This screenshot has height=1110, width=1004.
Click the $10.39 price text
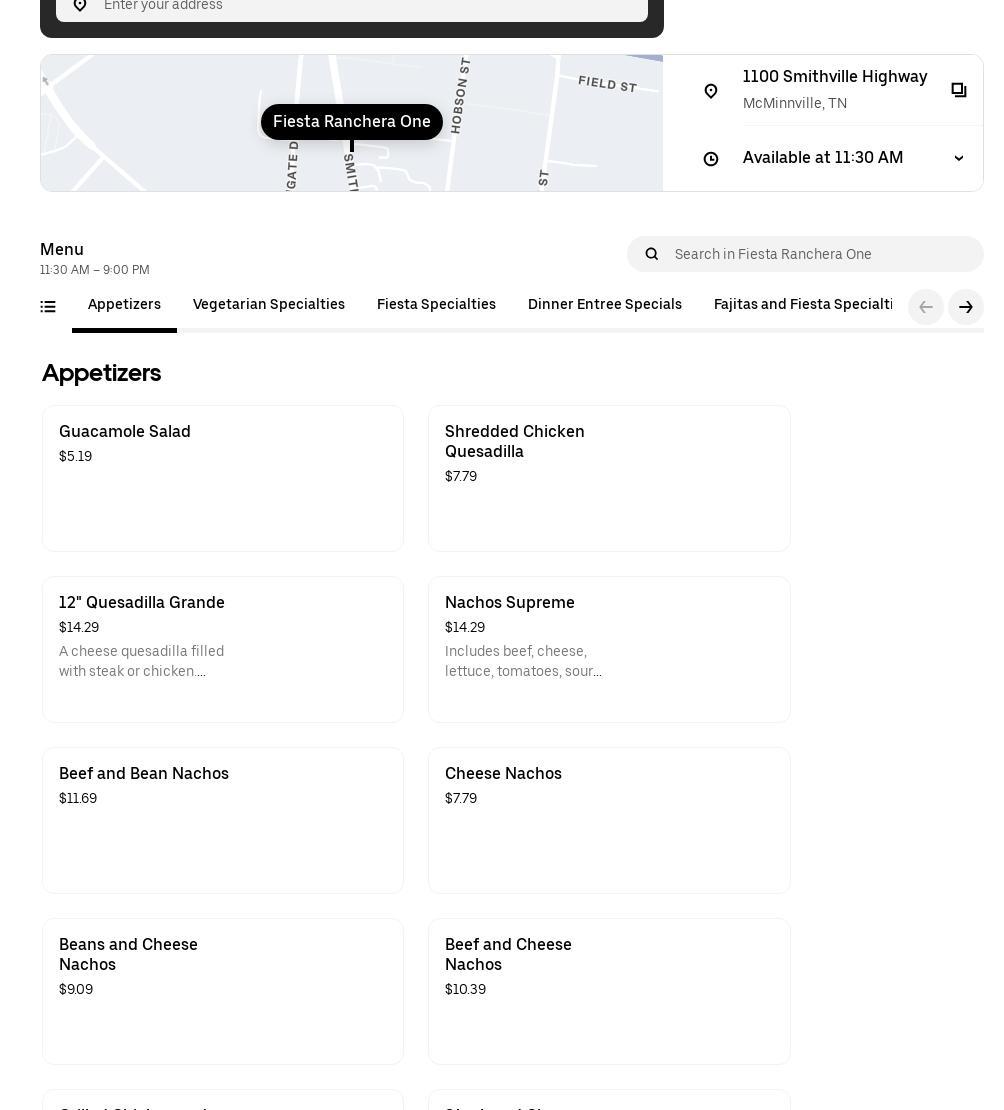coord(465,990)
